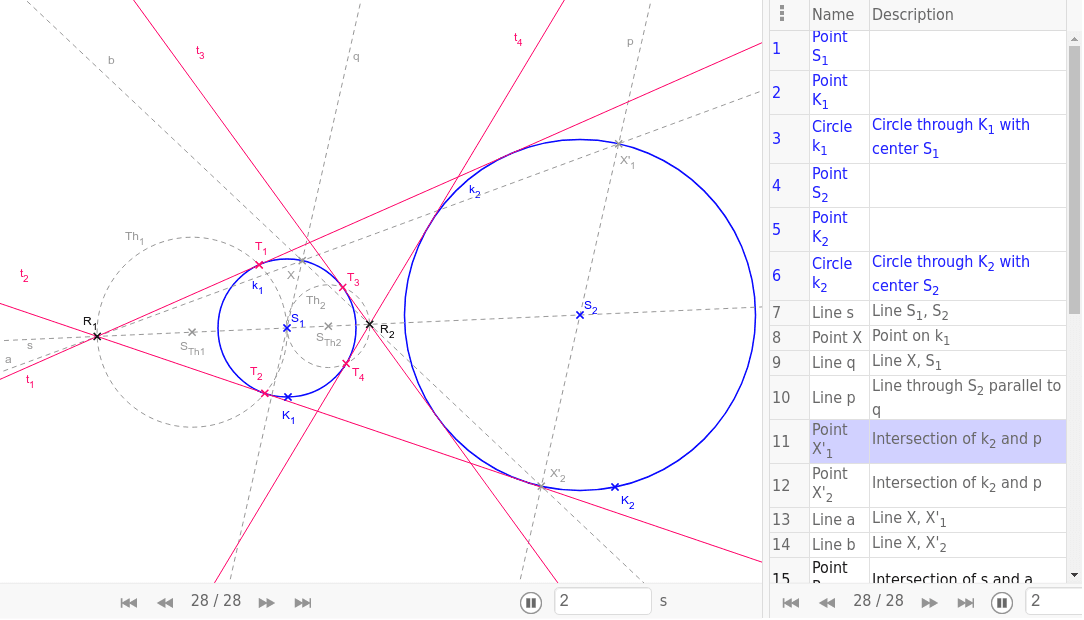Image resolution: width=1084 pixels, height=620 pixels.
Task: Click the animation delay field showing 2
Action: (x=602, y=601)
